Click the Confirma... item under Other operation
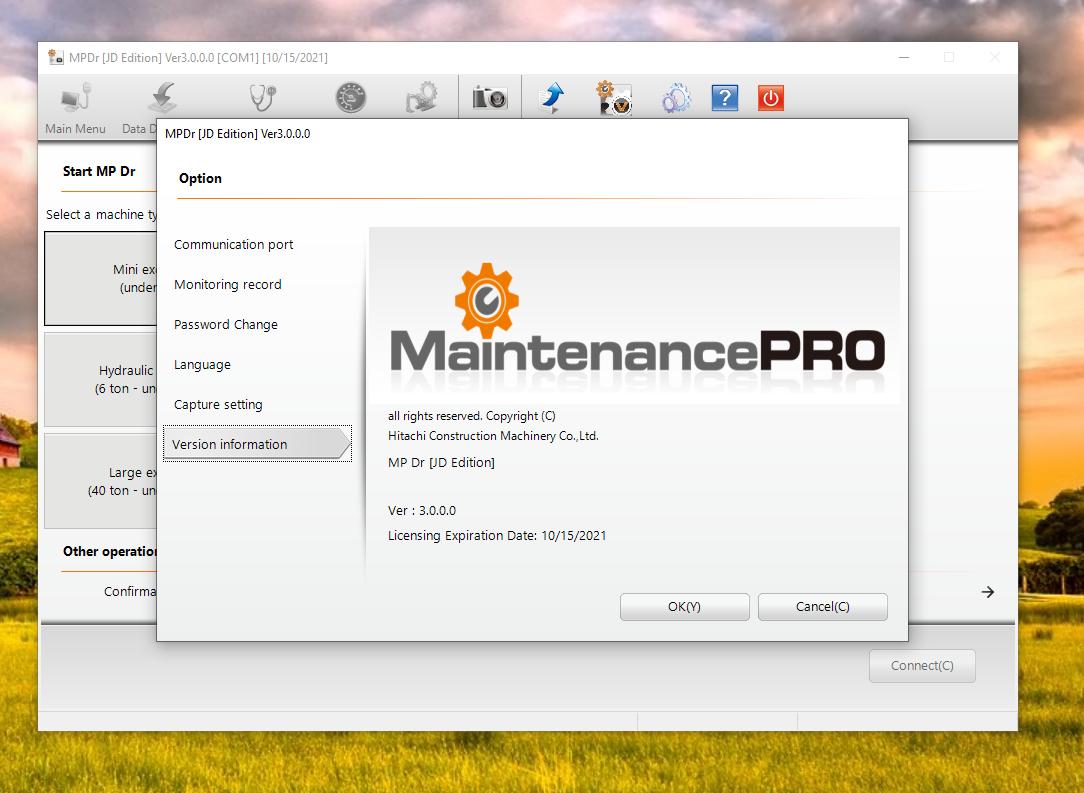The width and height of the screenshot is (1084, 793). pyautogui.click(x=130, y=592)
